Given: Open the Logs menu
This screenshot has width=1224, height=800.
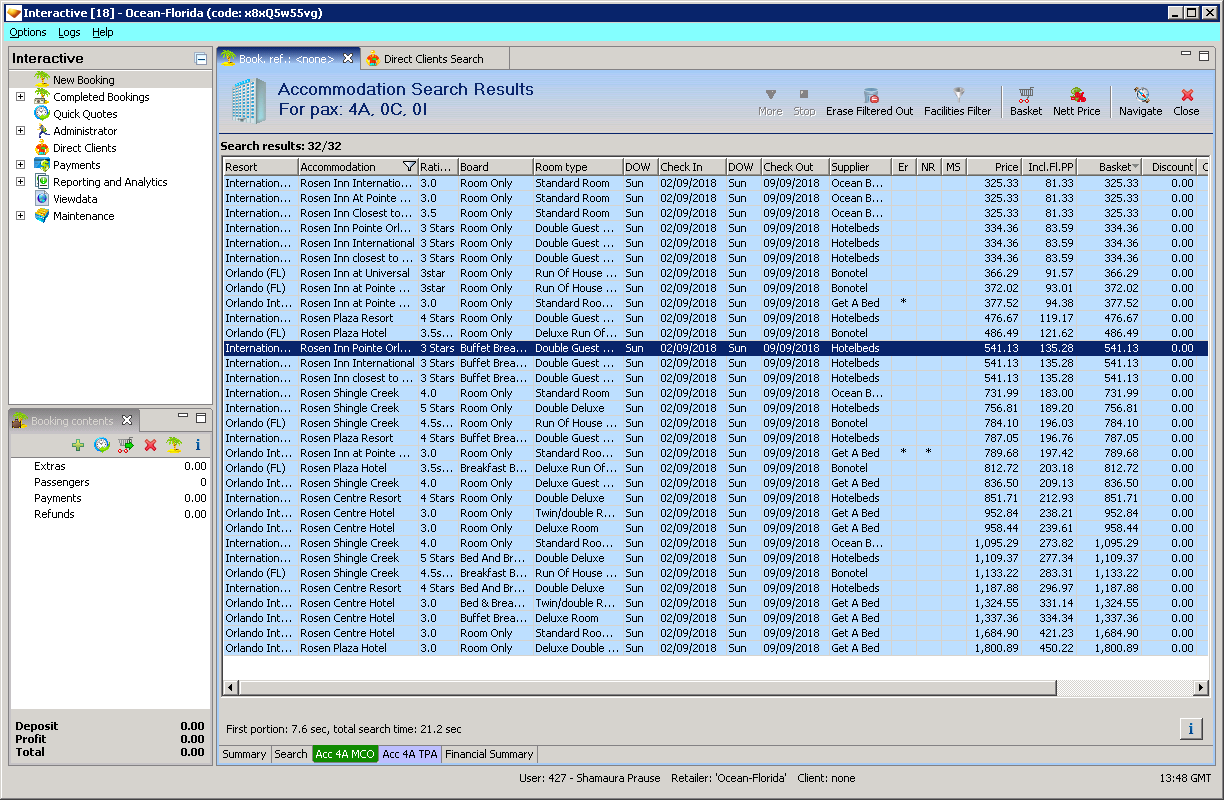Looking at the screenshot, I should click(69, 33).
